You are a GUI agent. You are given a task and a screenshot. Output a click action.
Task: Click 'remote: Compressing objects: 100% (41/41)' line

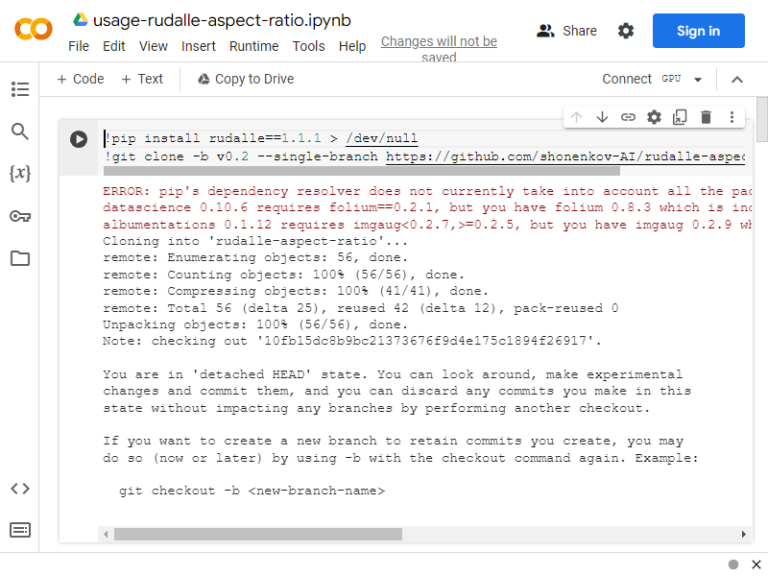[x=295, y=291]
